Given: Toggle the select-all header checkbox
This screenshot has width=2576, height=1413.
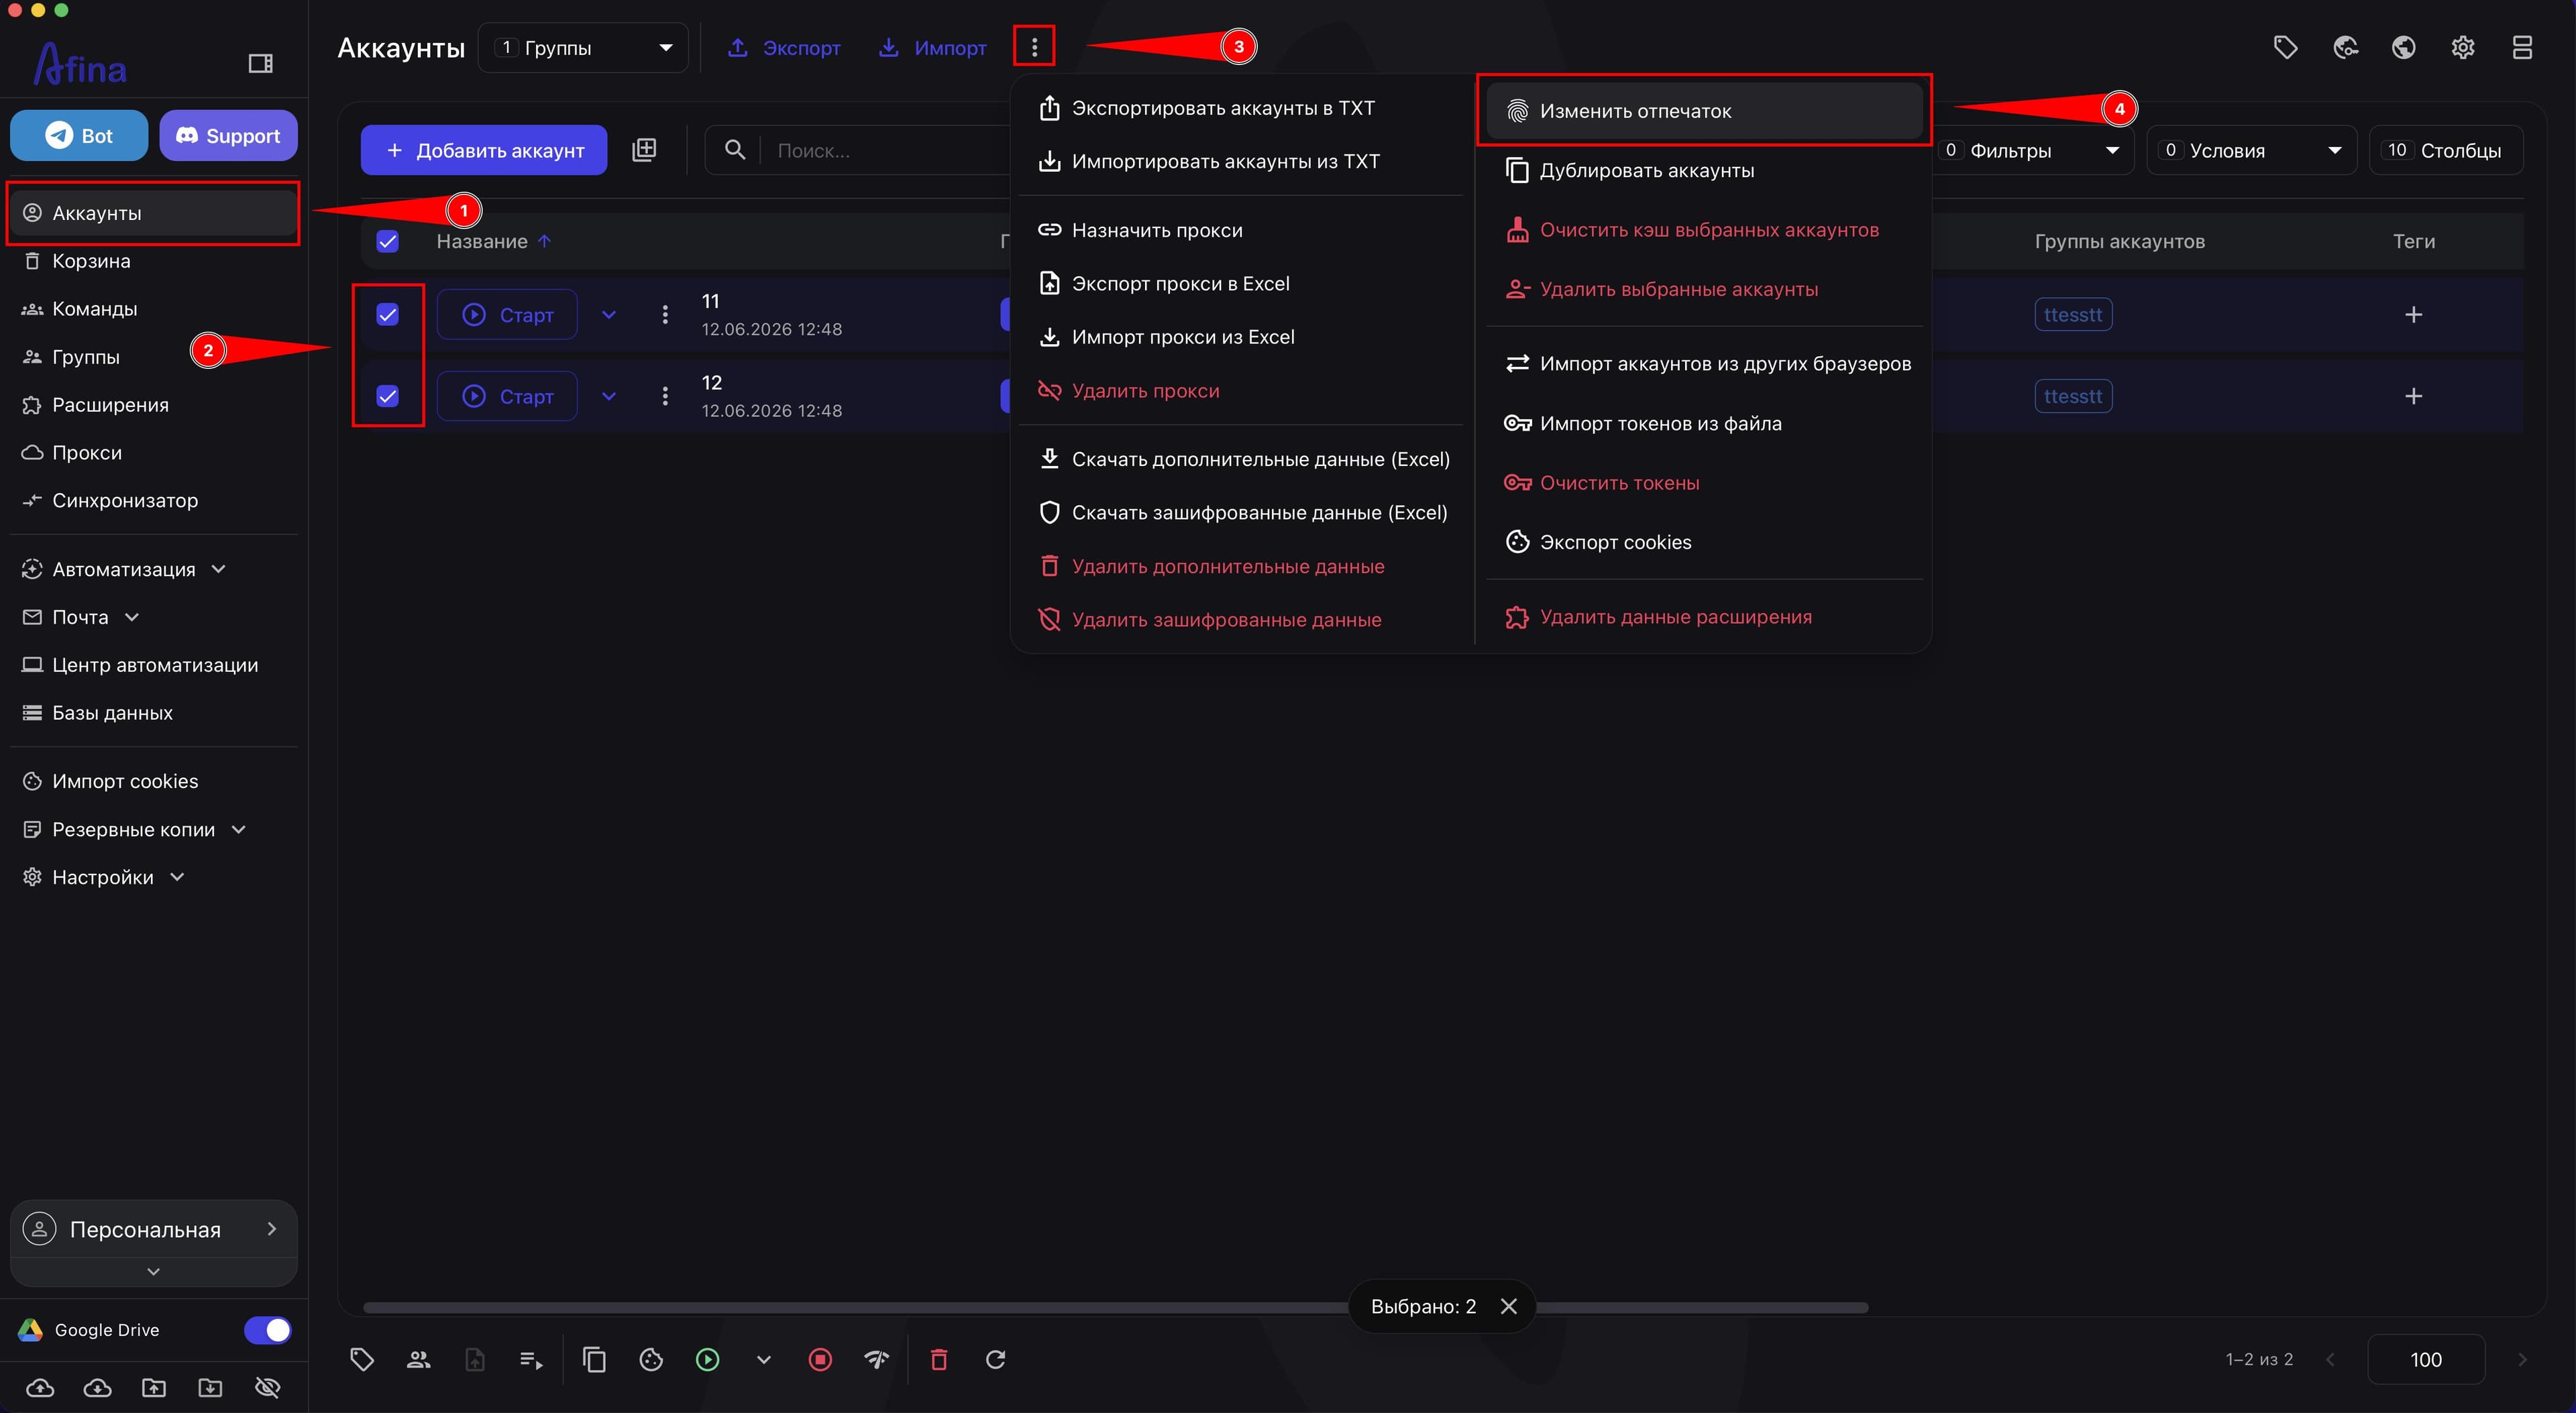Looking at the screenshot, I should point(387,241).
